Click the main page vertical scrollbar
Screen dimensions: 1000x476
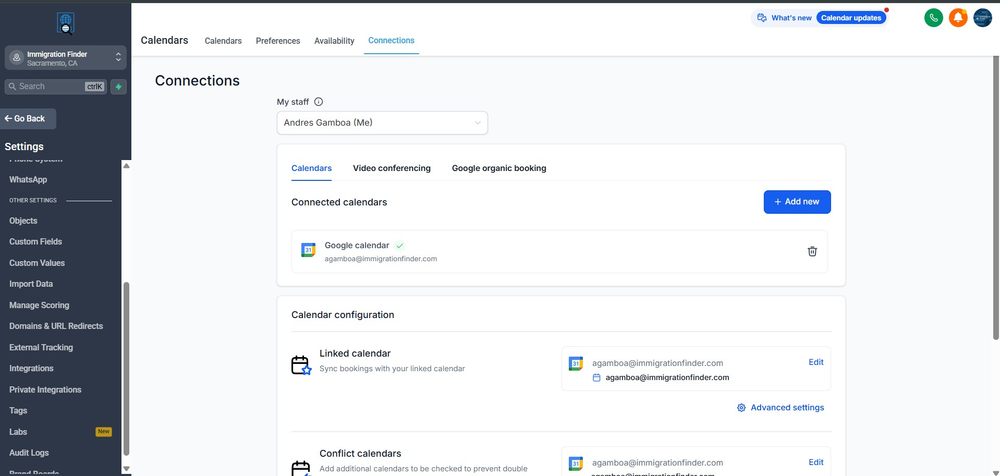[x=996, y=198]
